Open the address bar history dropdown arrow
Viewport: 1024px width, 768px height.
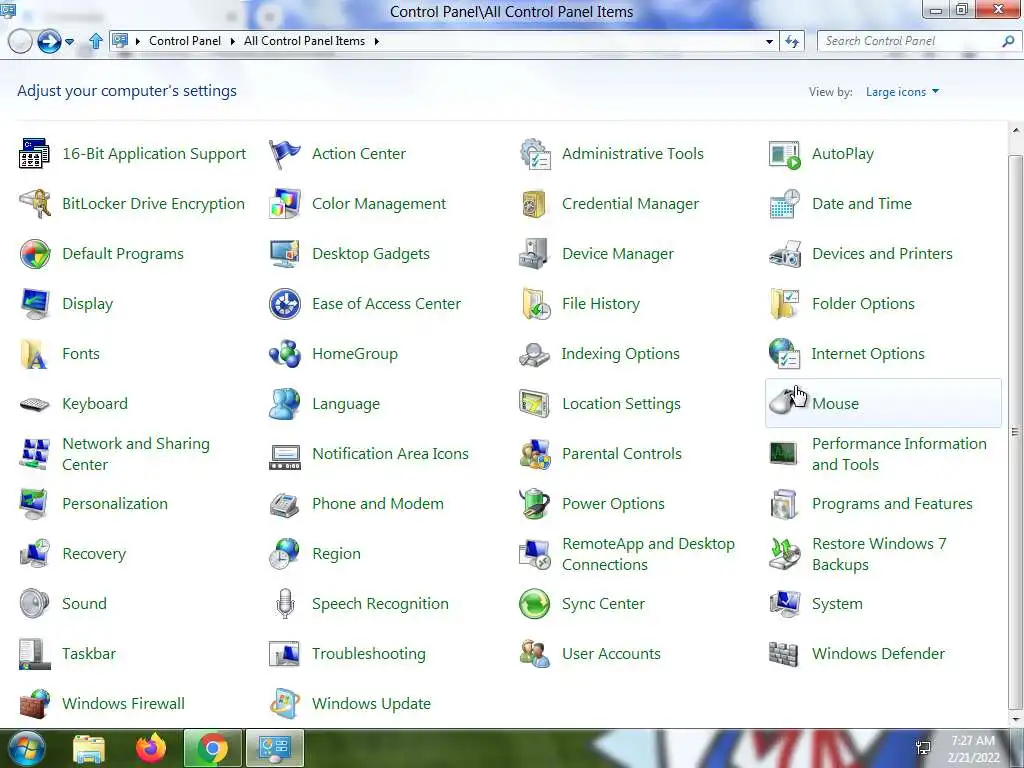[769, 41]
